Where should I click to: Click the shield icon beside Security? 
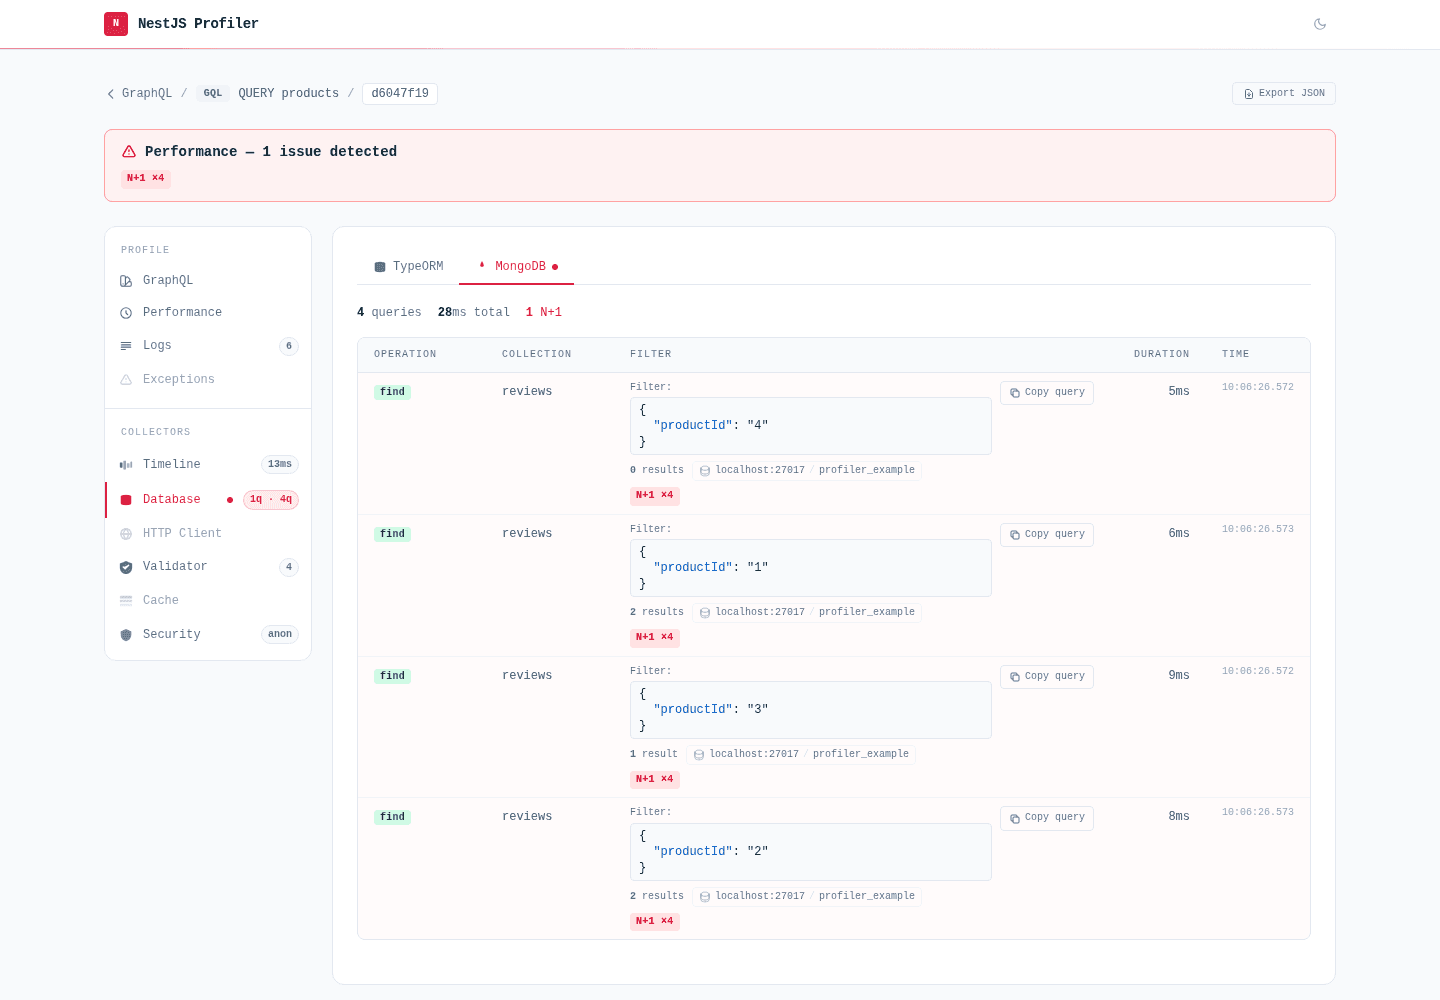pos(126,635)
